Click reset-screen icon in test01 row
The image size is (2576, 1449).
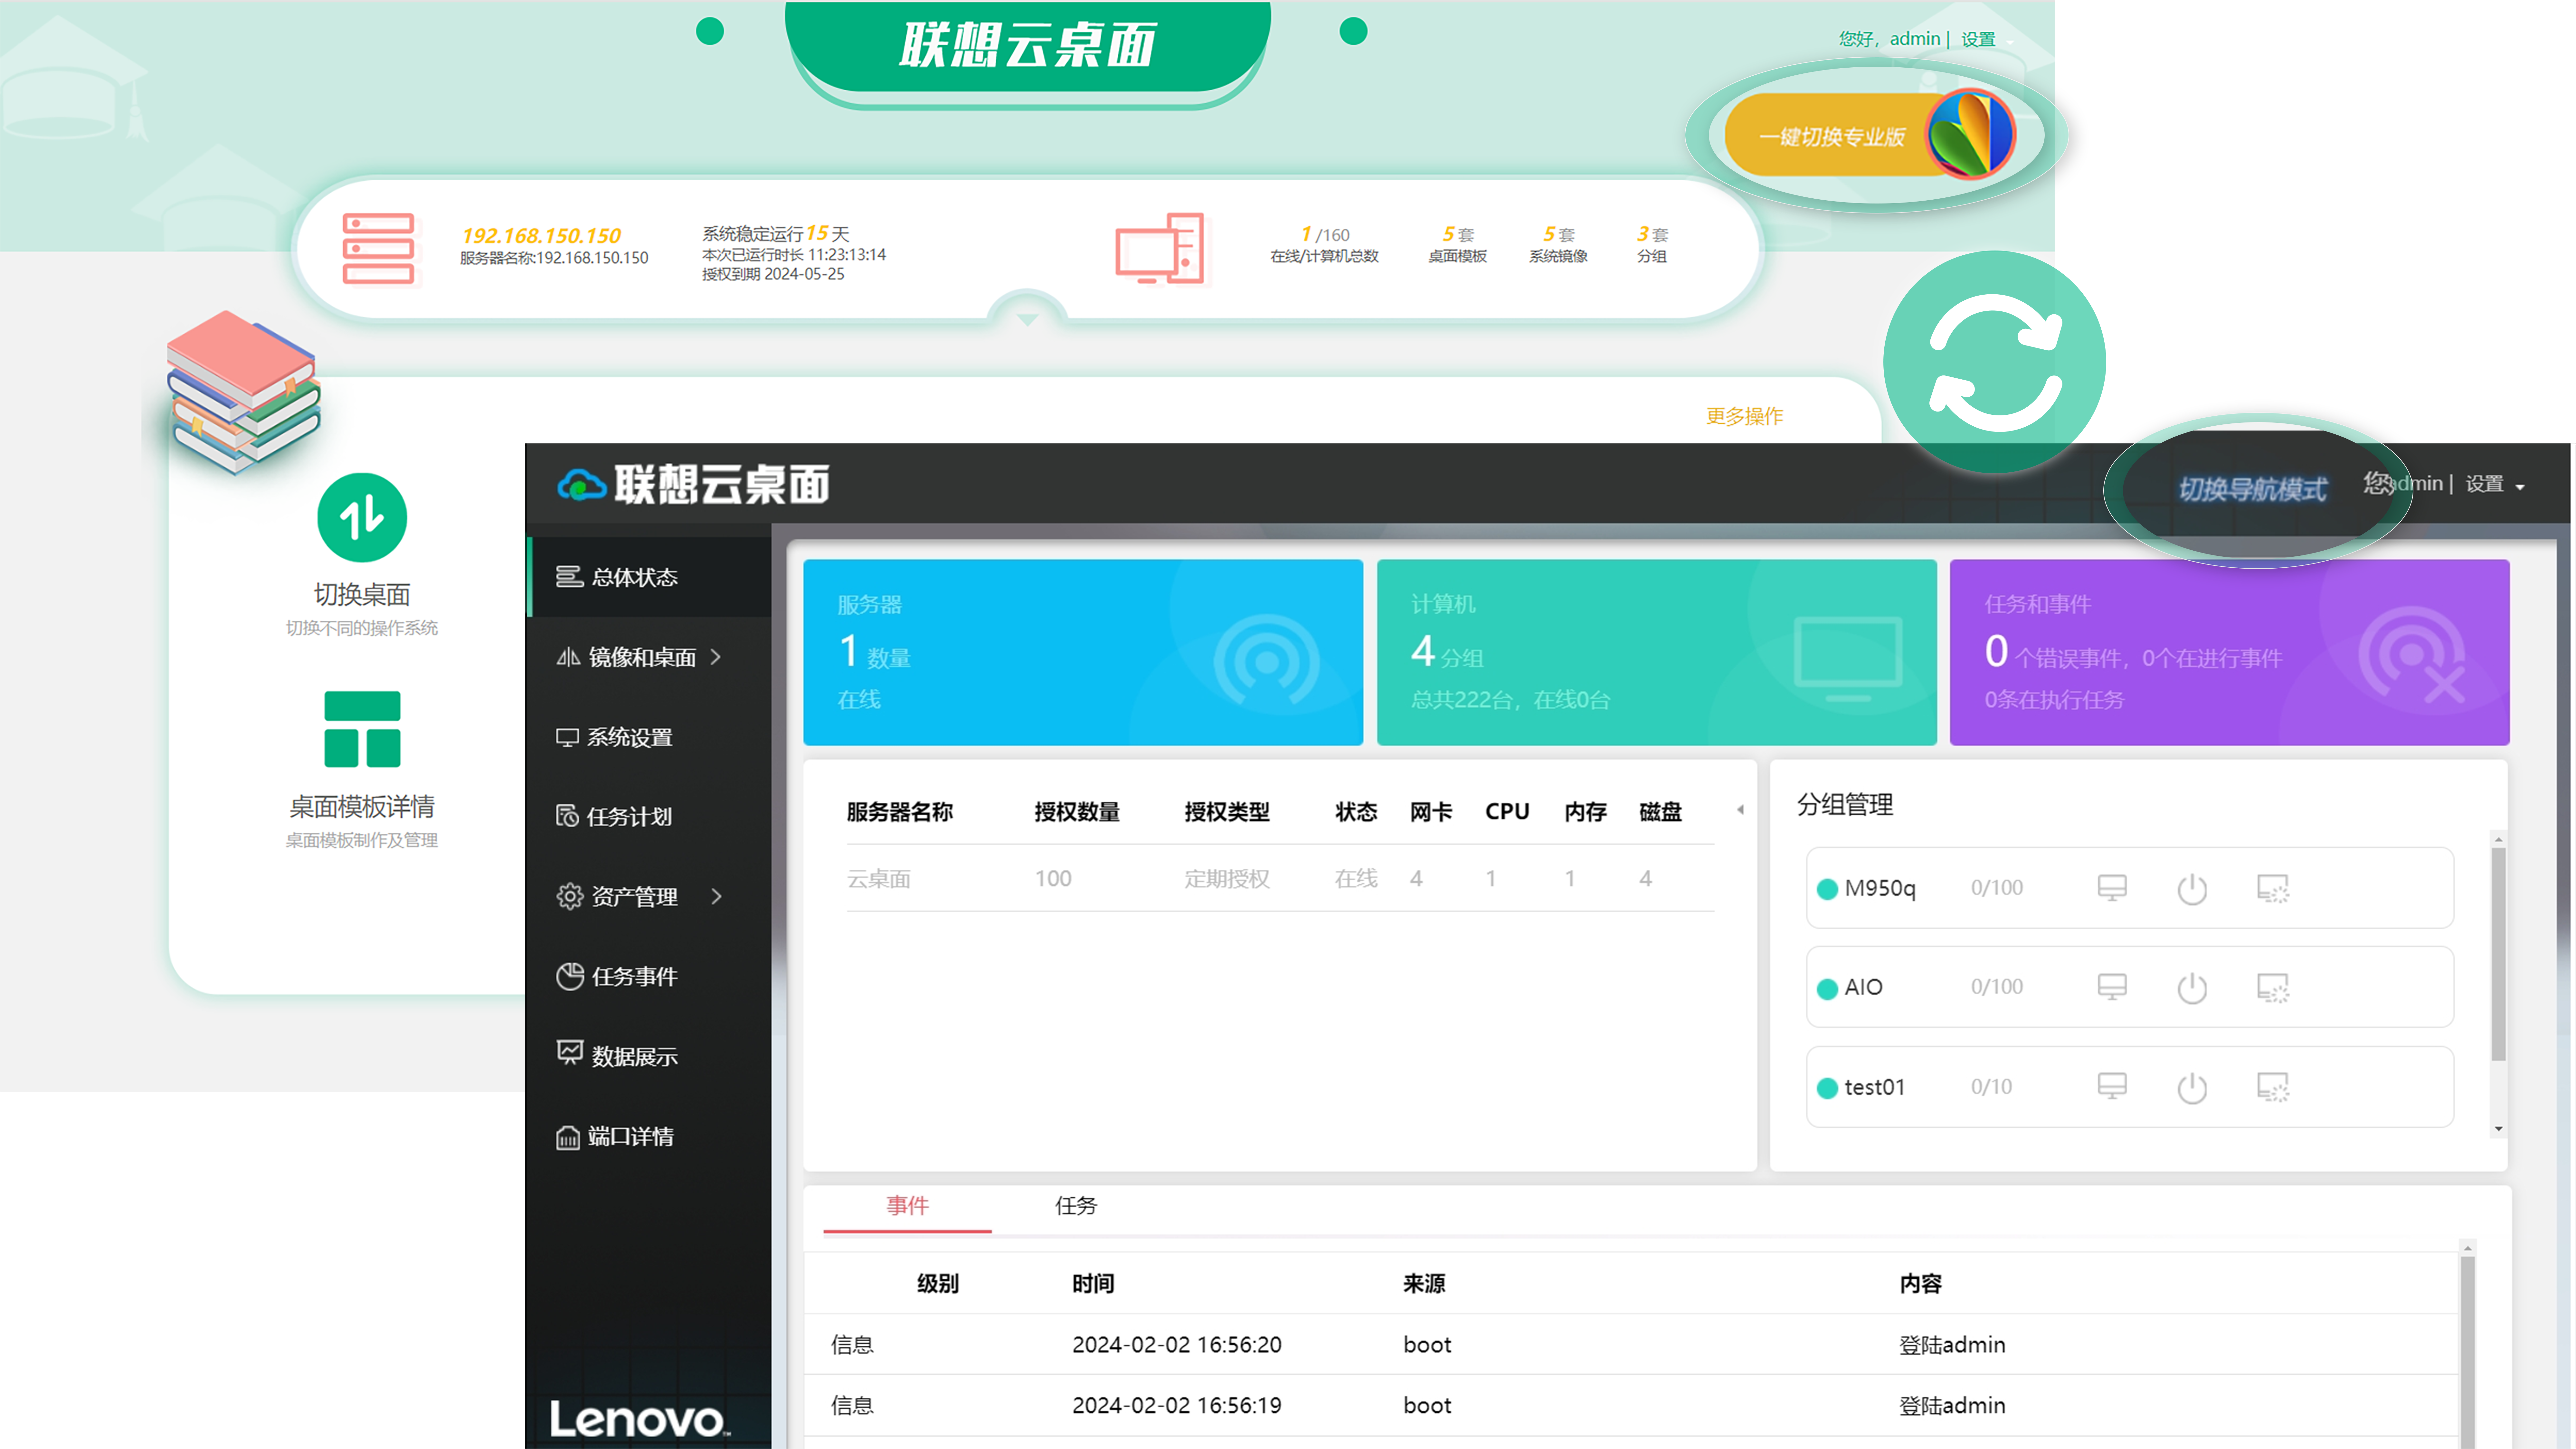2273,1087
